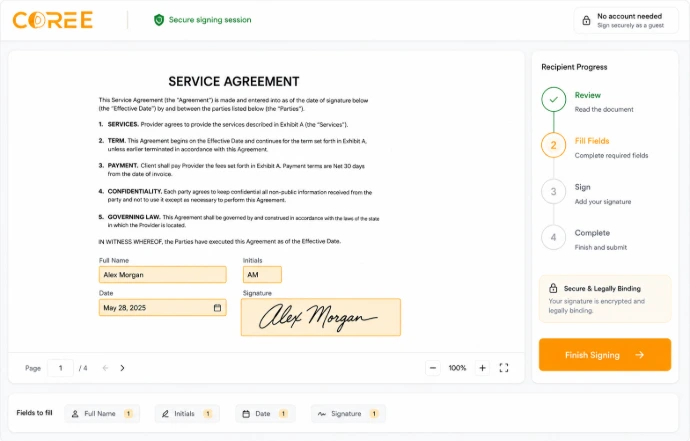
Task: Click the Secure & Legally Binding notice
Action: pos(605,299)
